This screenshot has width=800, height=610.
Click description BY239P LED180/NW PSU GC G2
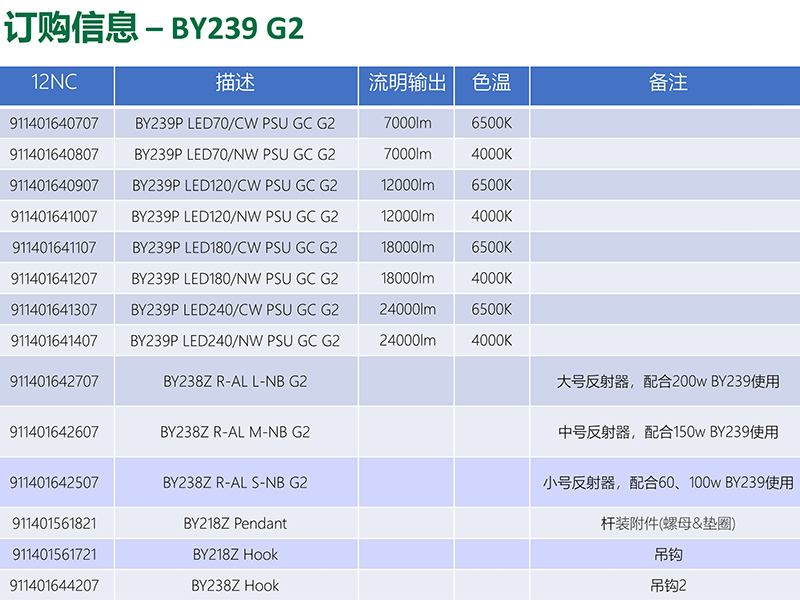[235, 279]
